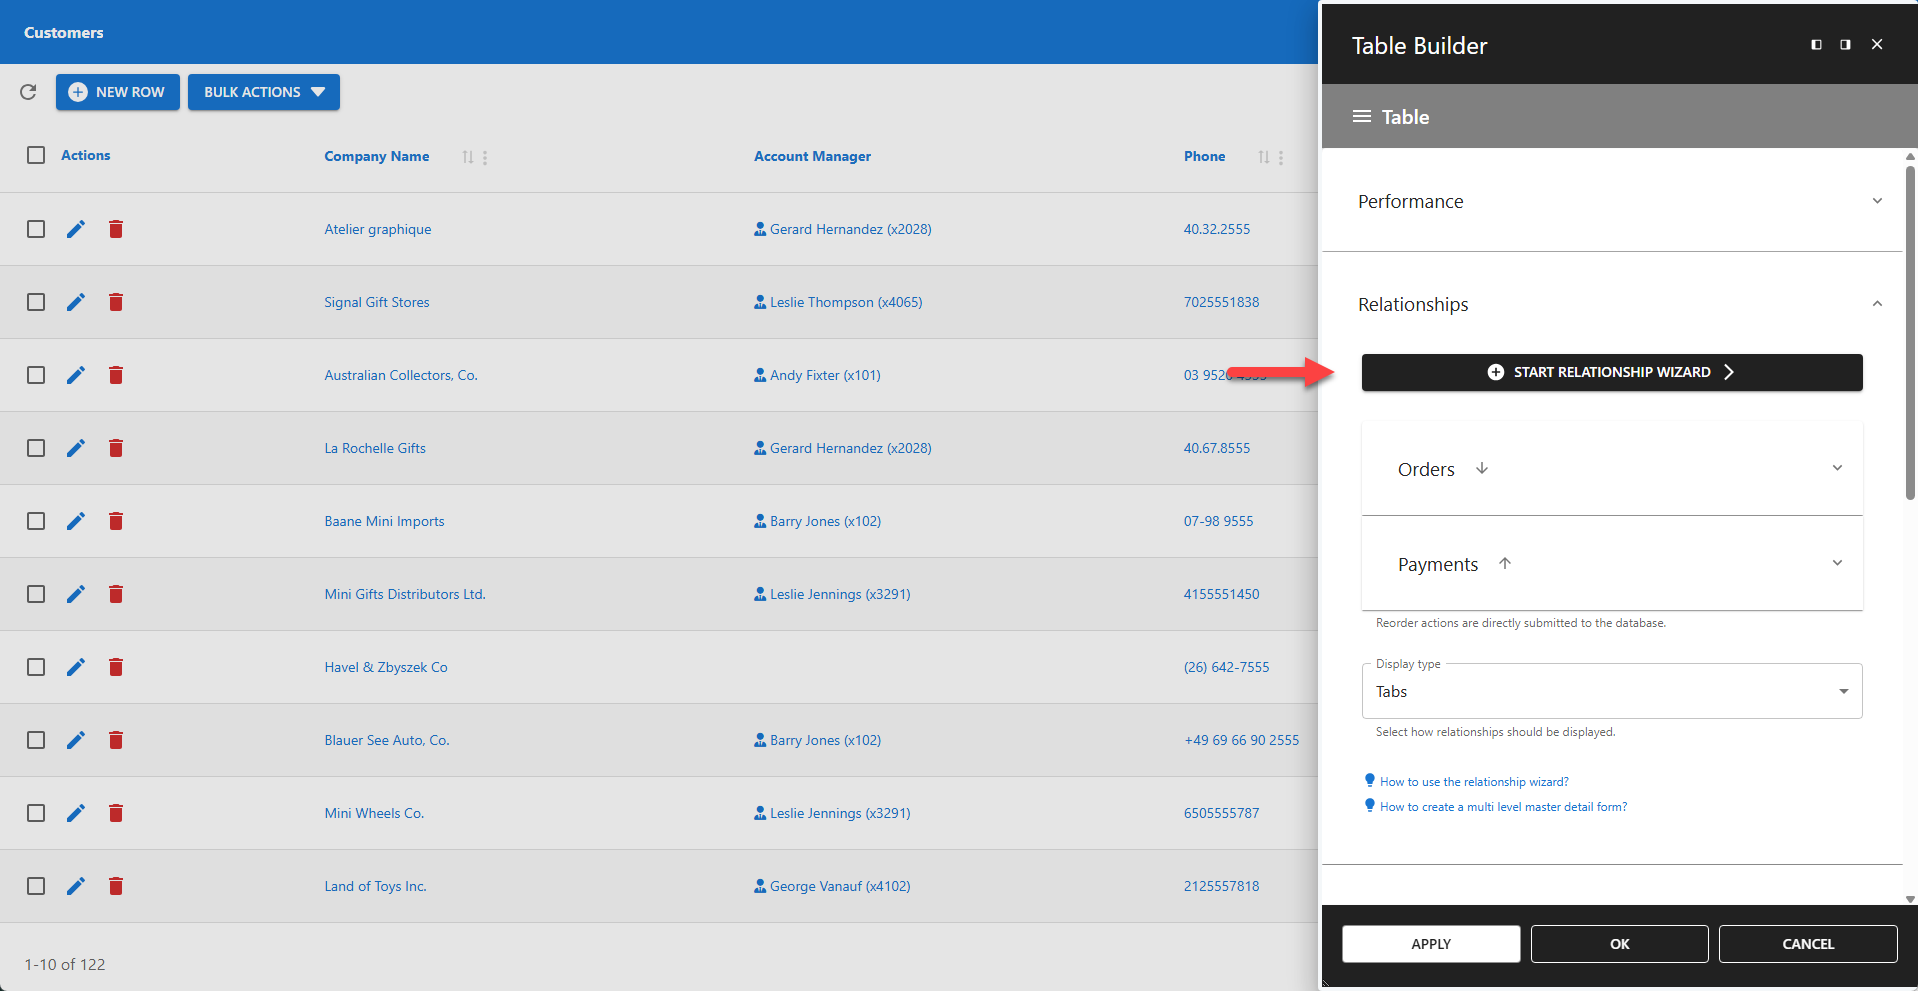The image size is (1918, 991).
Task: Click the hamburger icon beside Table header
Action: point(1362,116)
